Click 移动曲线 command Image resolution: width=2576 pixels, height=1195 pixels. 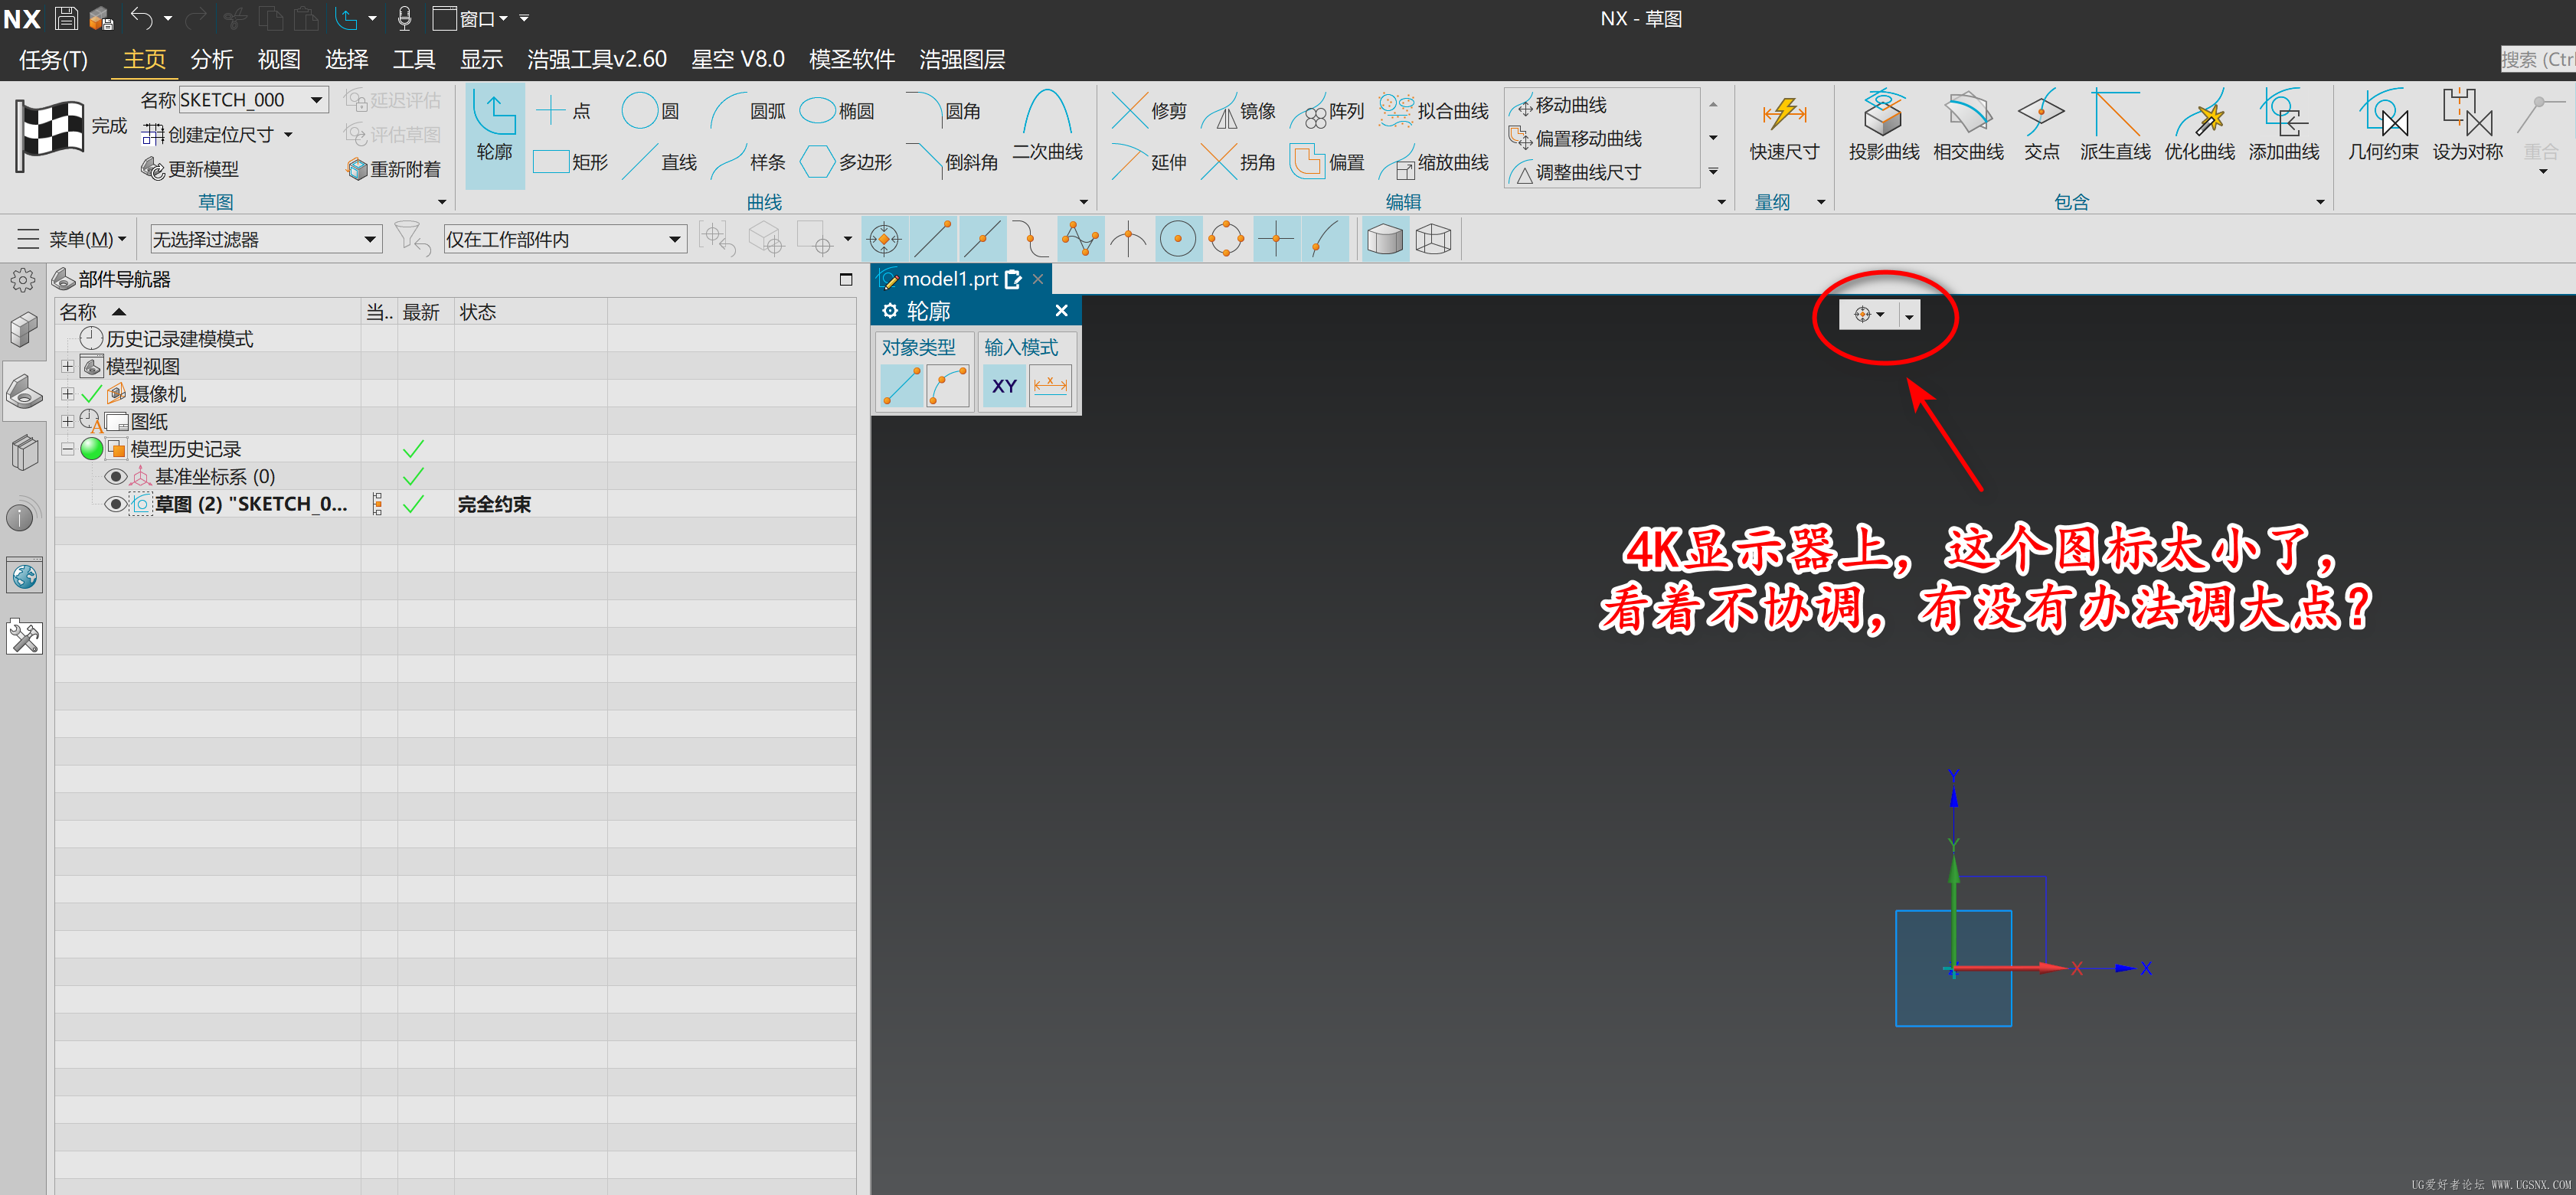[1558, 105]
